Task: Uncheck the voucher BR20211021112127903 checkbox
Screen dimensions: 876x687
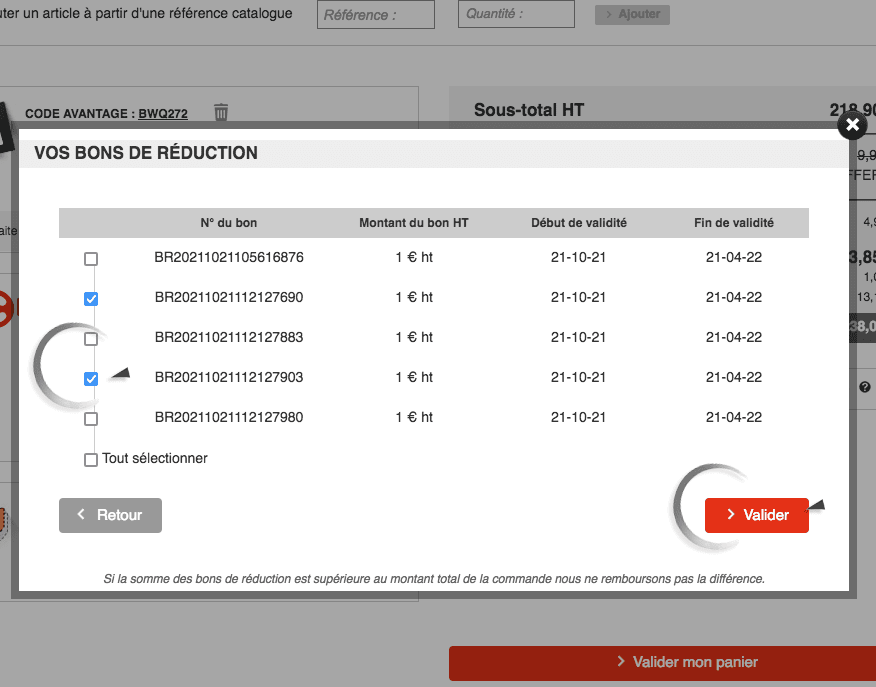Action: coord(91,379)
